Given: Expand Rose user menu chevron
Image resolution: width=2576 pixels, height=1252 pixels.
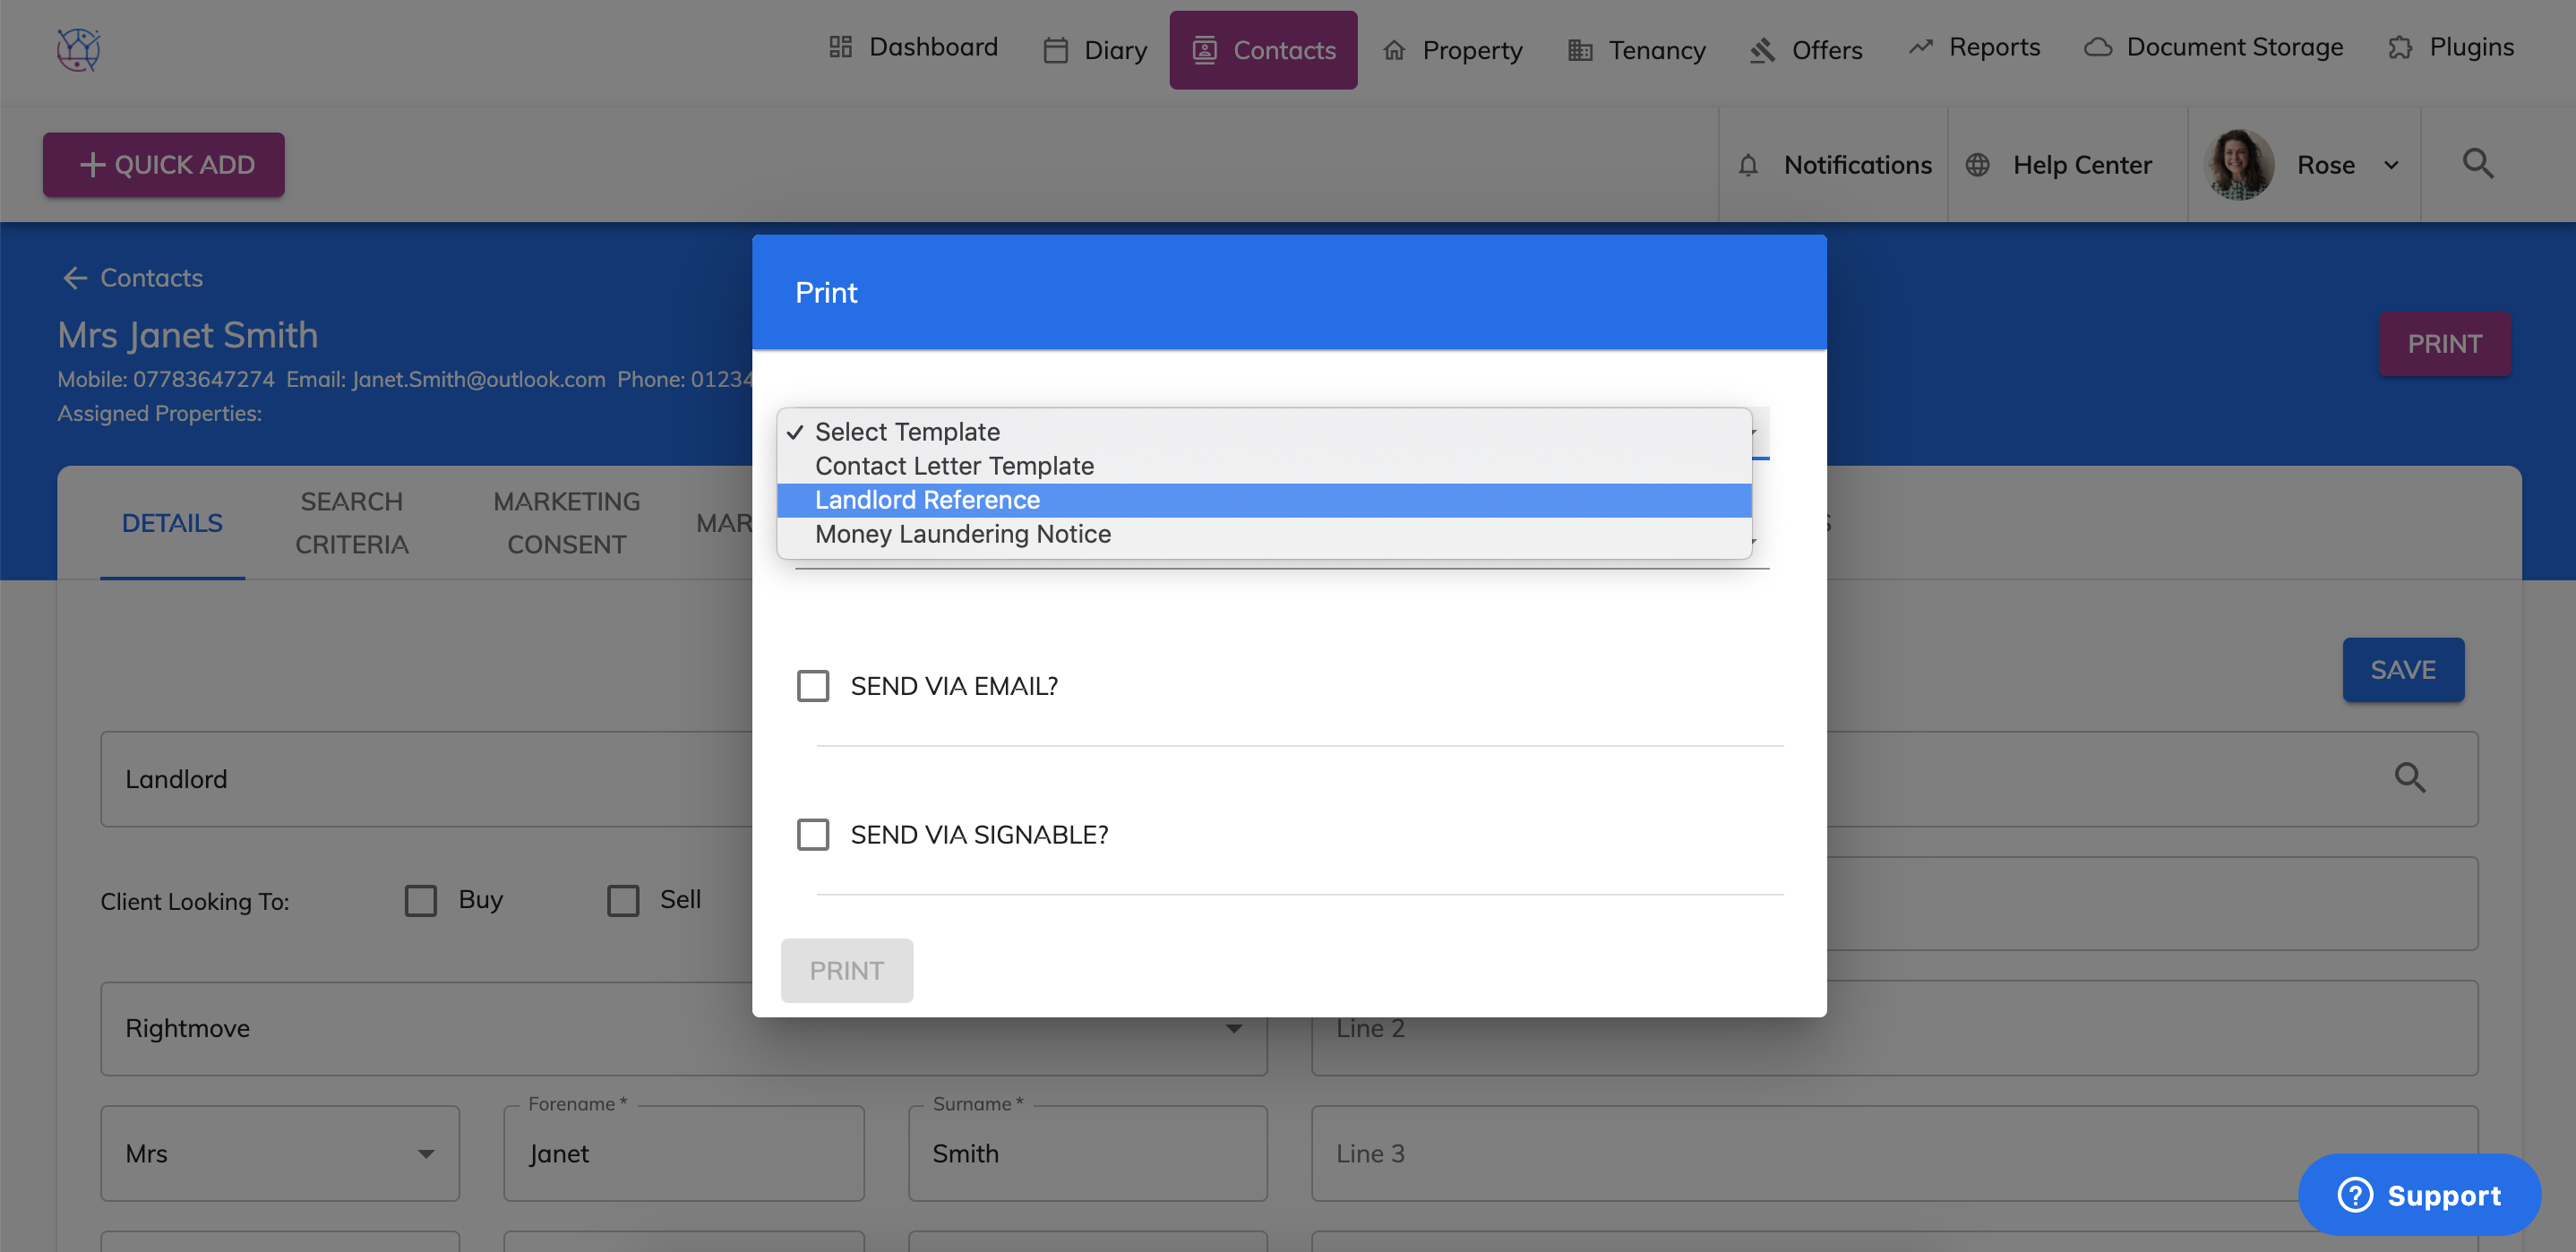Looking at the screenshot, I should 2391,165.
